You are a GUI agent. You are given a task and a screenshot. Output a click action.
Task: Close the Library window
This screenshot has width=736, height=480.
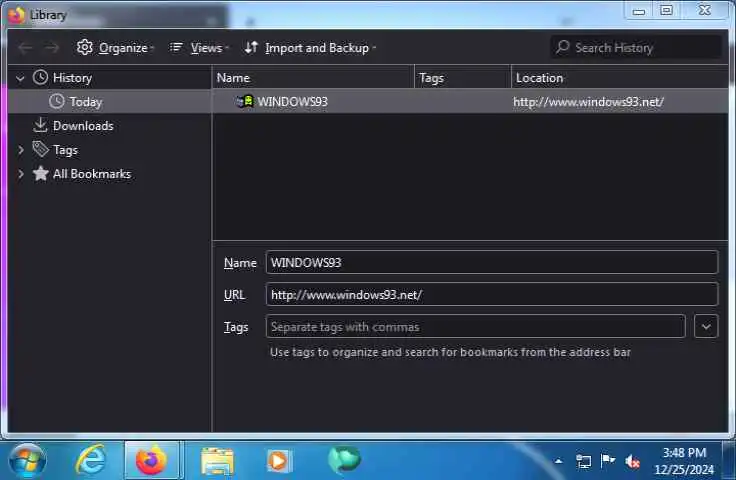pyautogui.click(x=705, y=10)
